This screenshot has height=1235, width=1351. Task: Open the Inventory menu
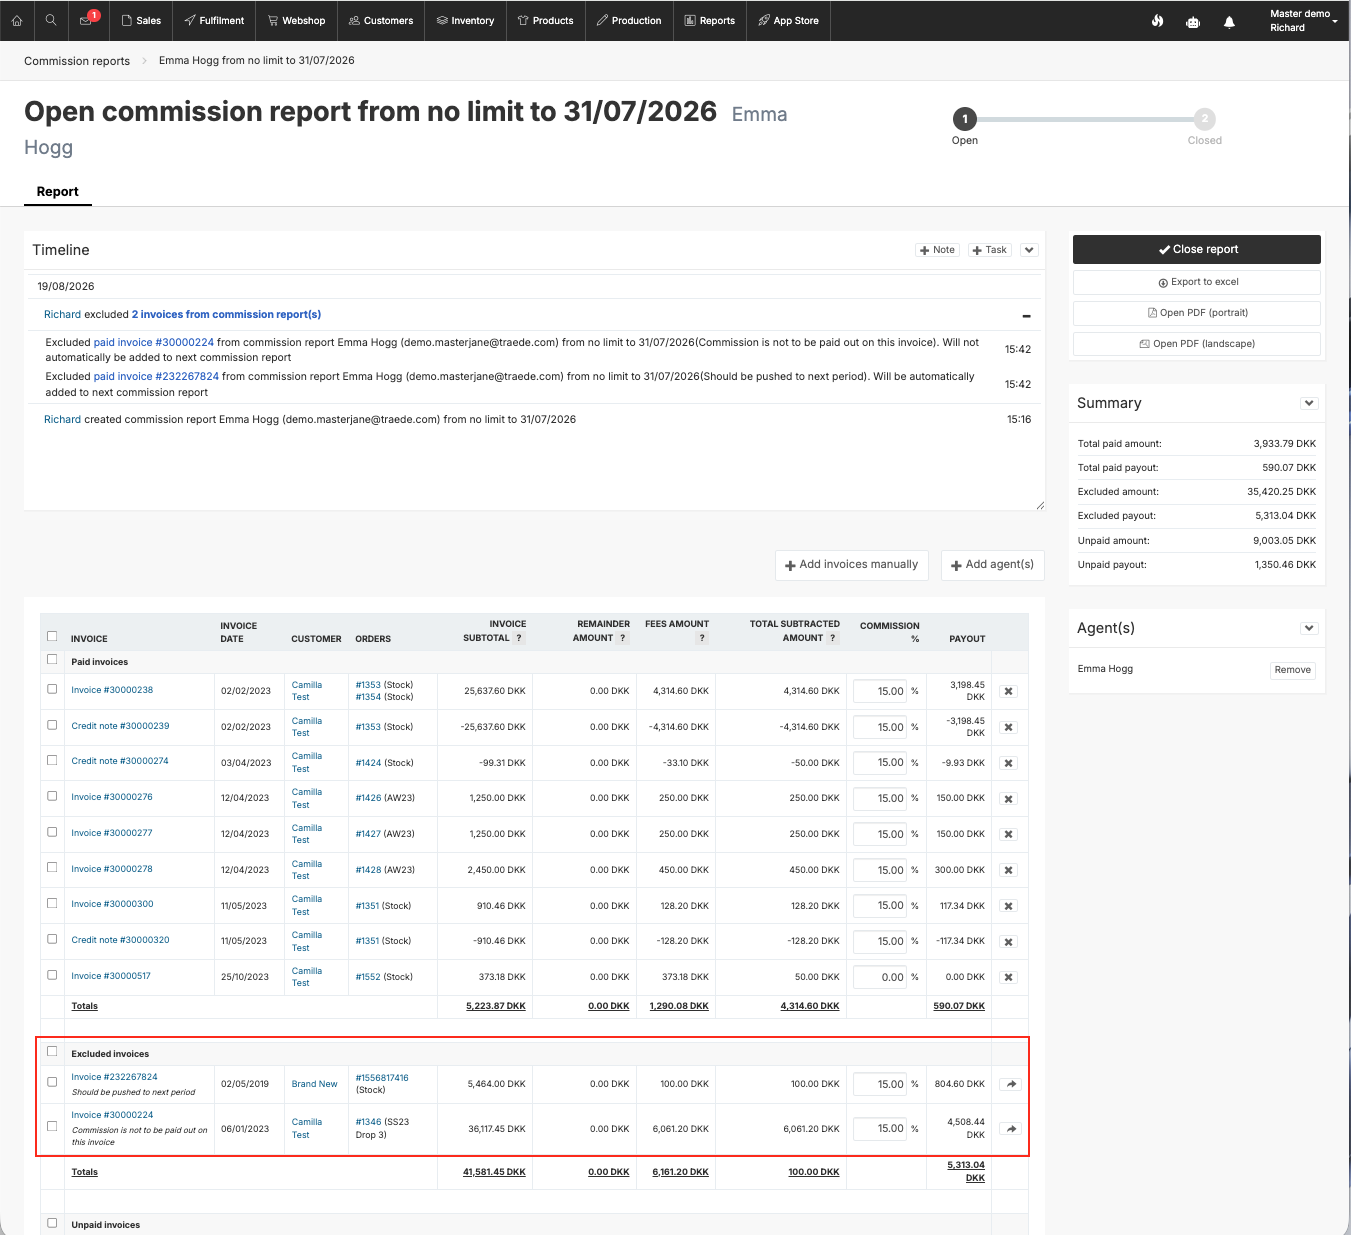(x=465, y=20)
